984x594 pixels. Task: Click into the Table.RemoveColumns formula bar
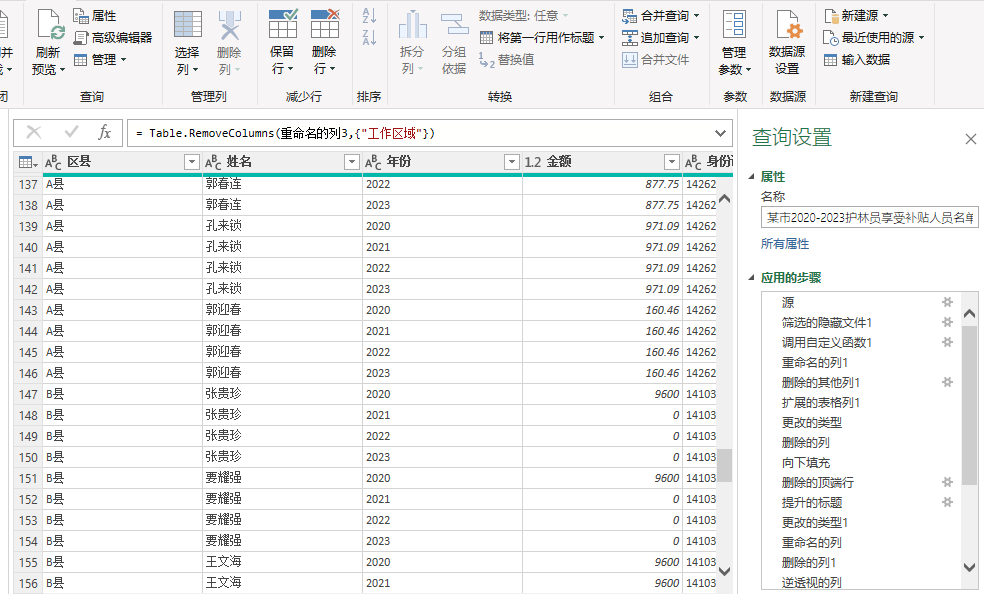point(419,133)
